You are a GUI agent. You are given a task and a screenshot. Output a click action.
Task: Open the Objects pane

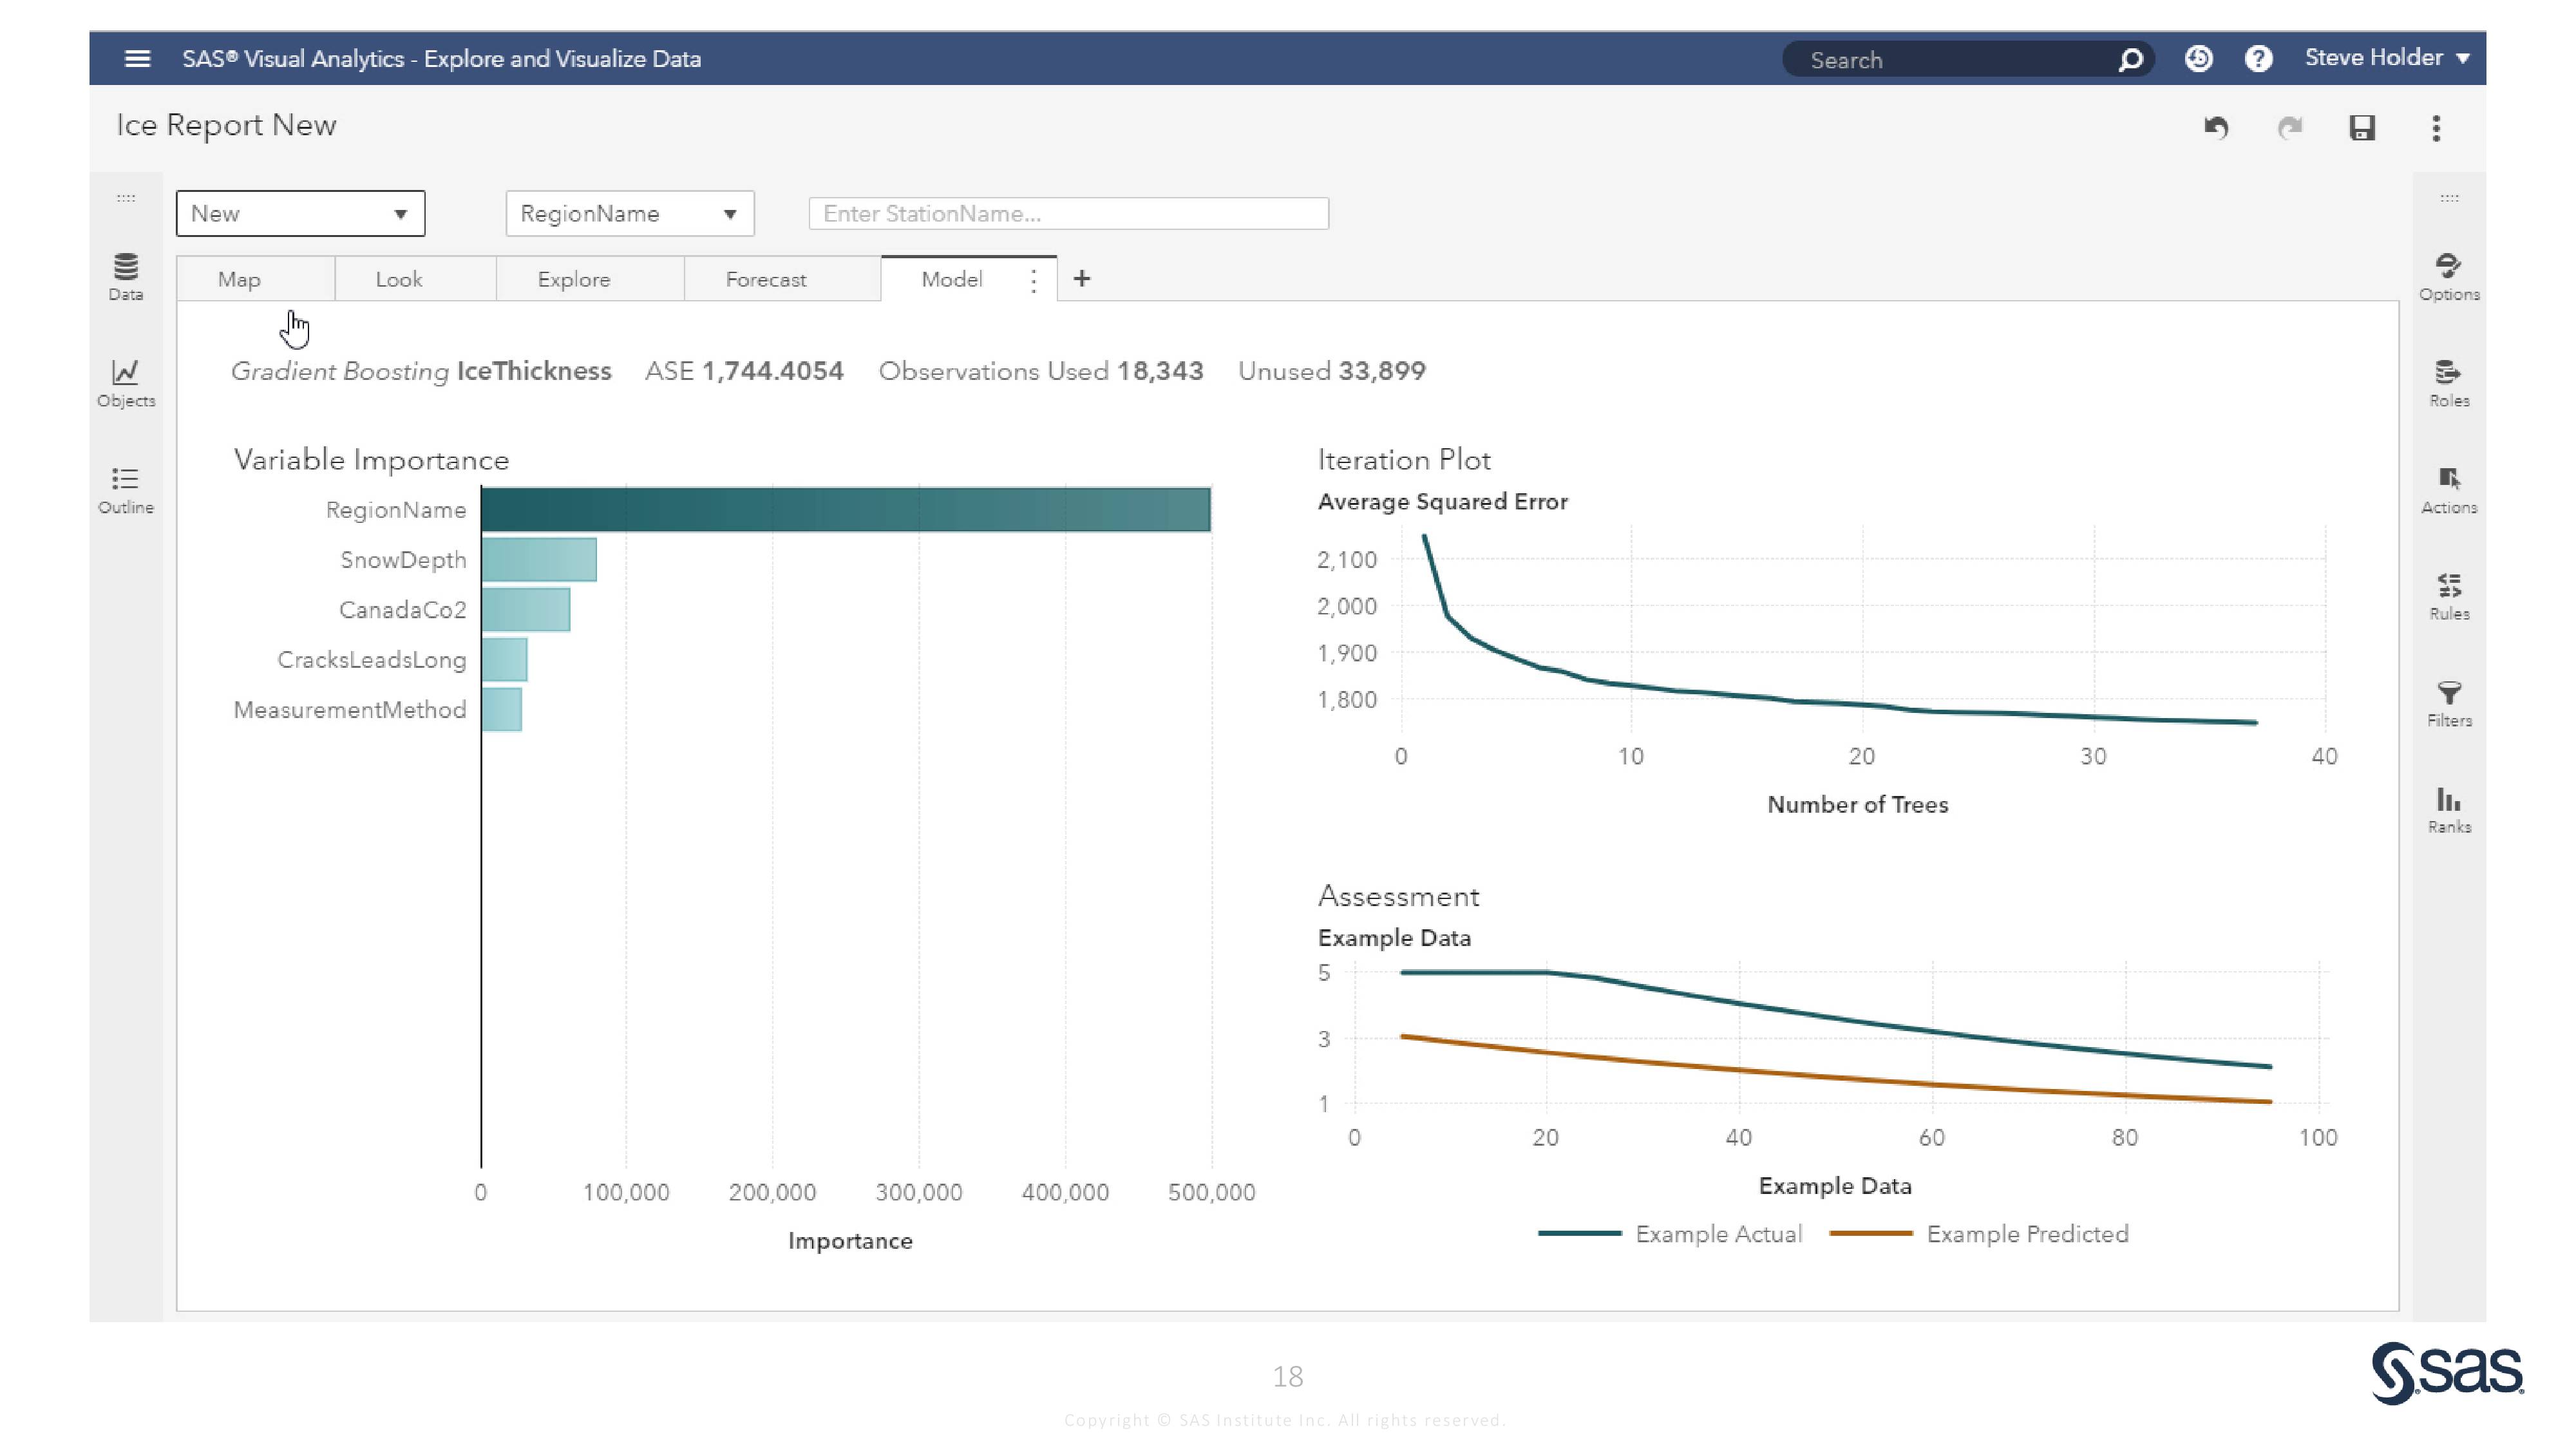point(126,384)
